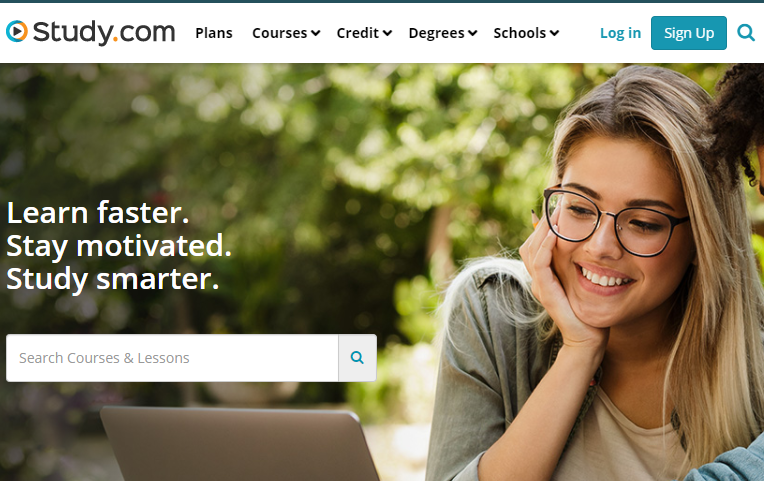Click the Study.com play-circle logo icon

point(17,31)
